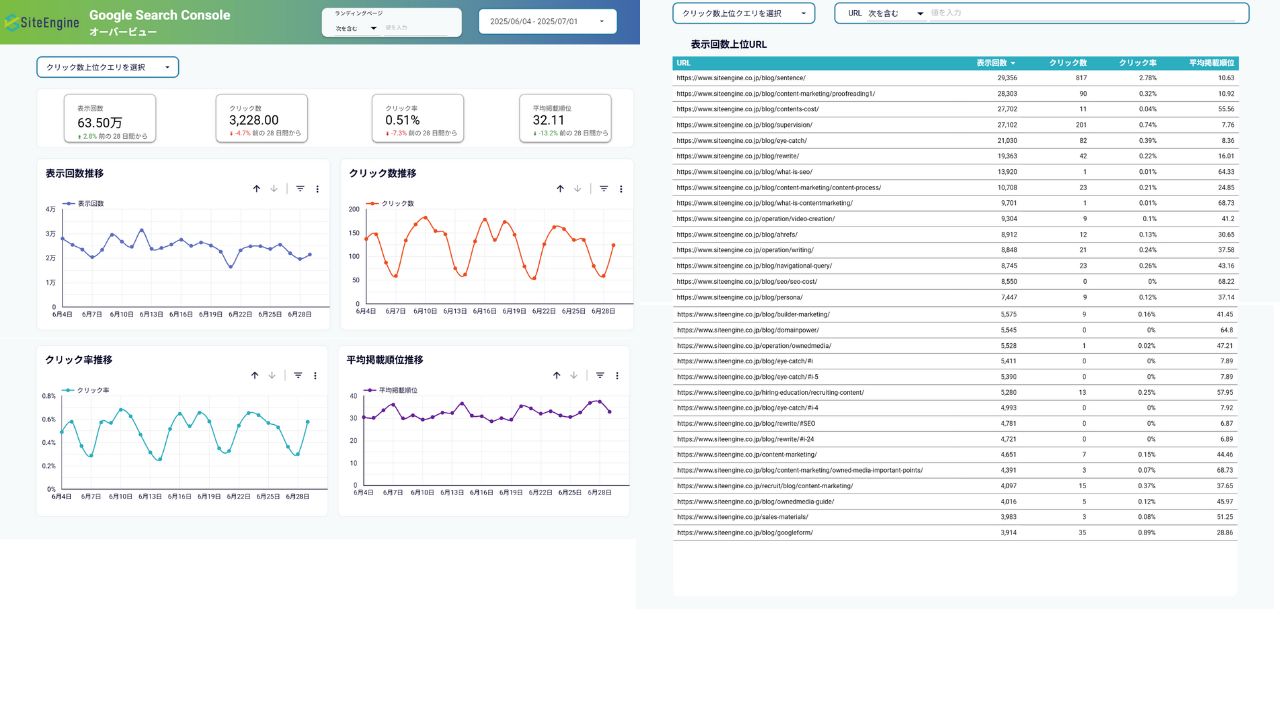Open the 2025/06/04 - 2025/07/01 date range picker

548,21
